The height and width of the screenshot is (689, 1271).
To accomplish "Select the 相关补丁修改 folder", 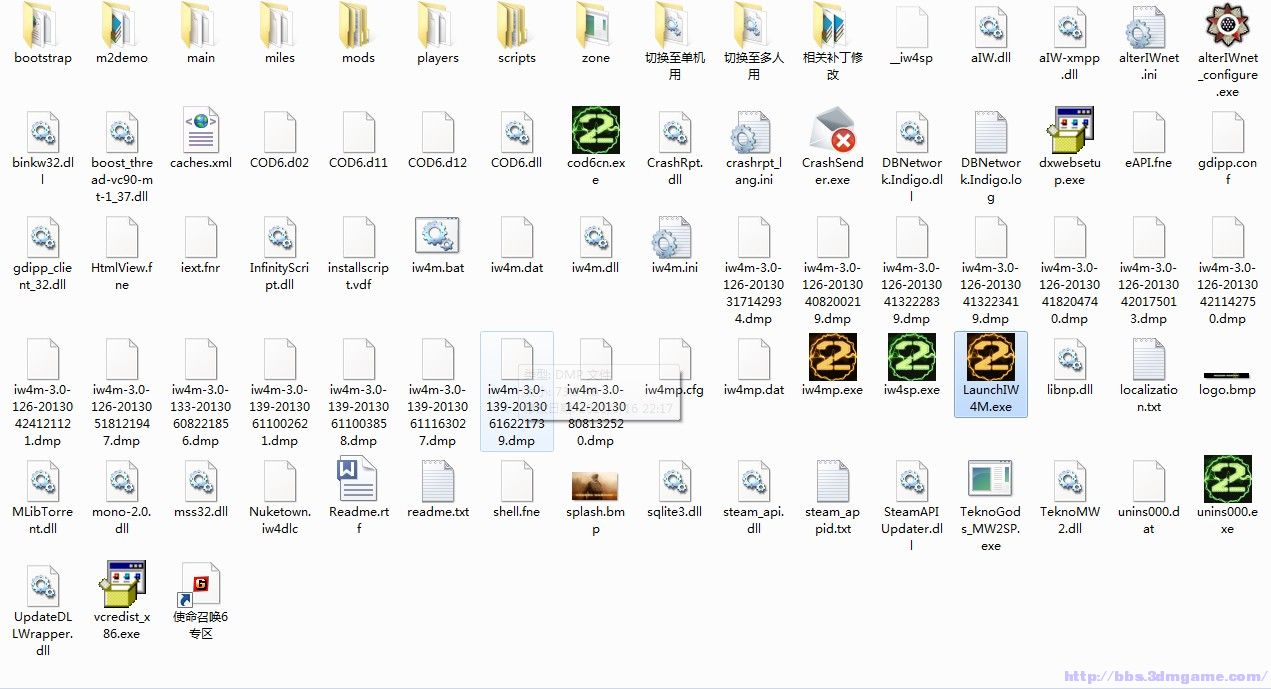I will 832,26.
